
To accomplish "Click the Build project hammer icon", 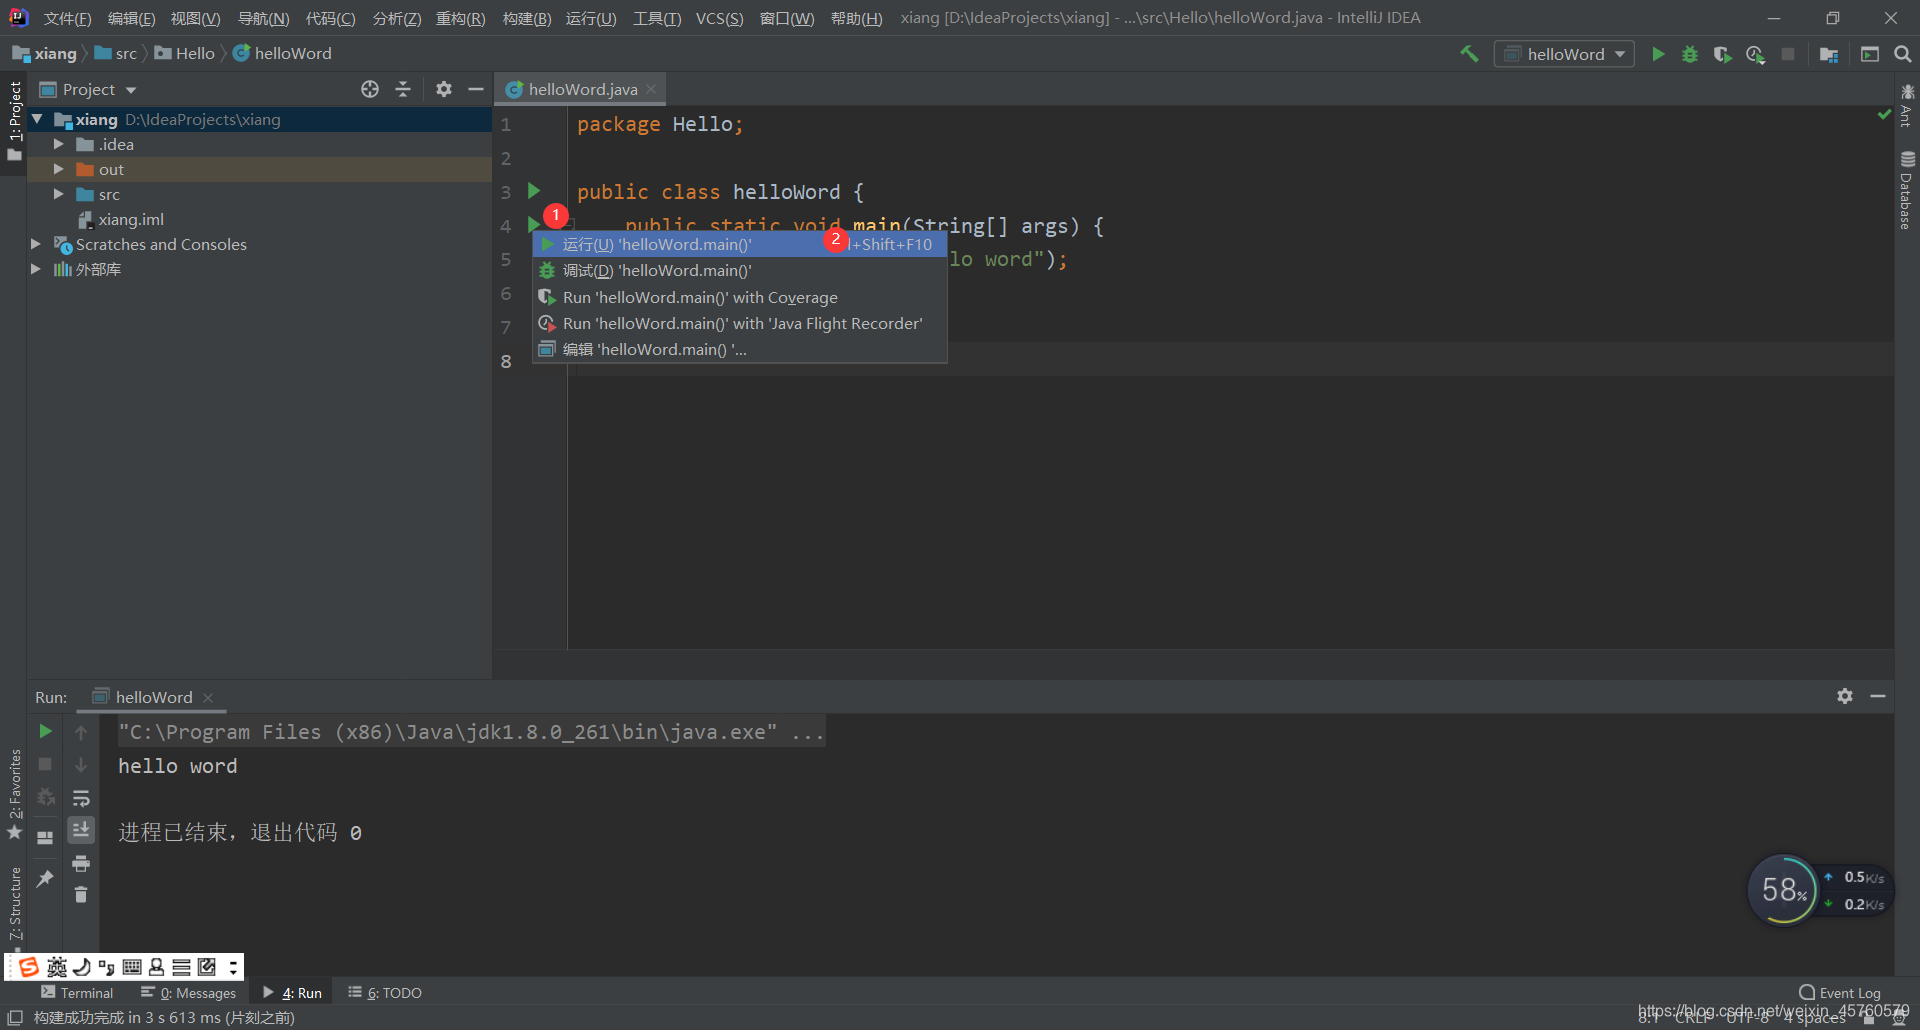I will pos(1469,54).
